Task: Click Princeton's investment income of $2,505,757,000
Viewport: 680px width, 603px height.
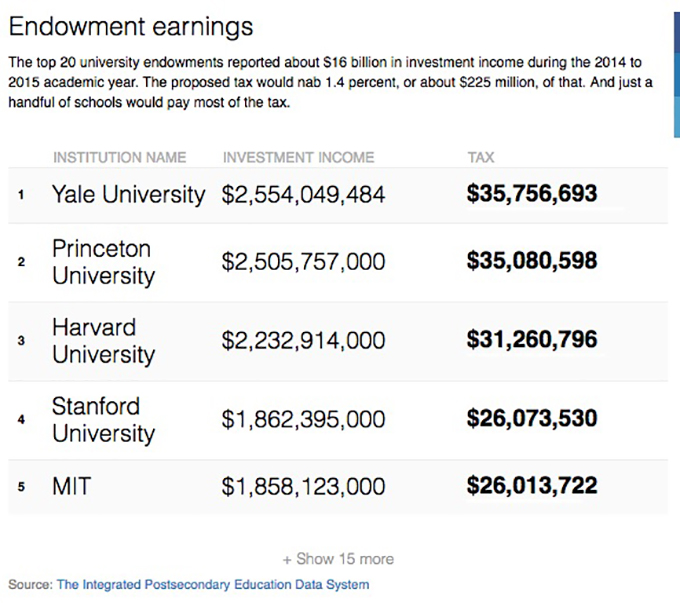Action: [303, 262]
